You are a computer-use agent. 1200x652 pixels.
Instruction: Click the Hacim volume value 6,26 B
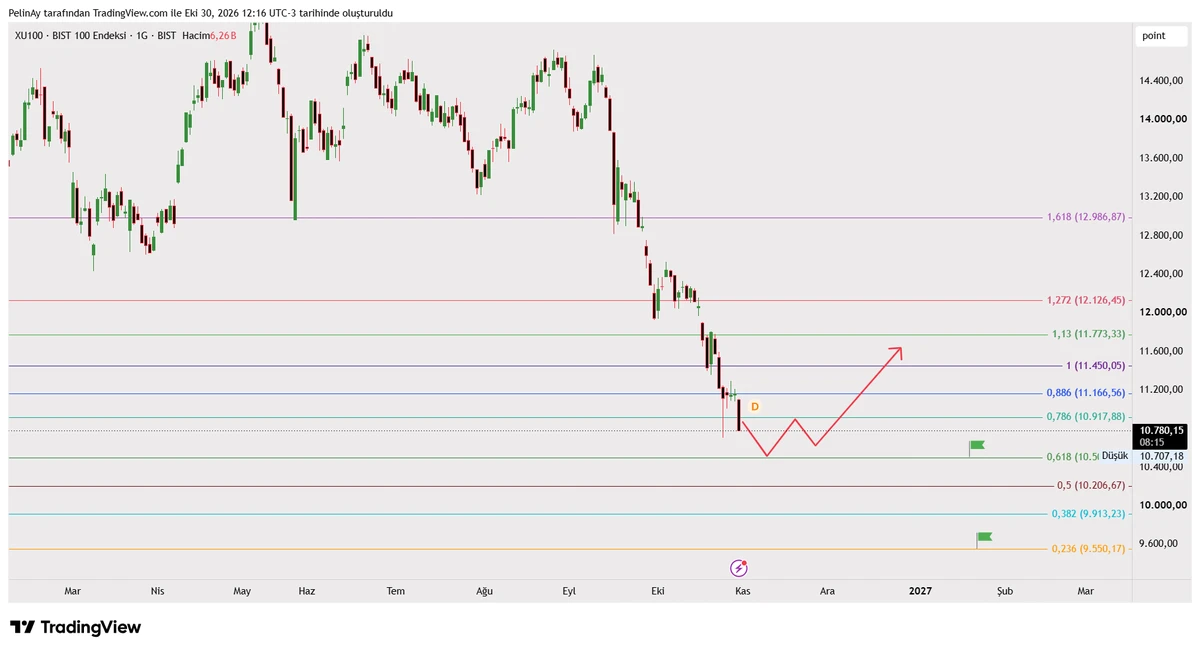[223, 35]
